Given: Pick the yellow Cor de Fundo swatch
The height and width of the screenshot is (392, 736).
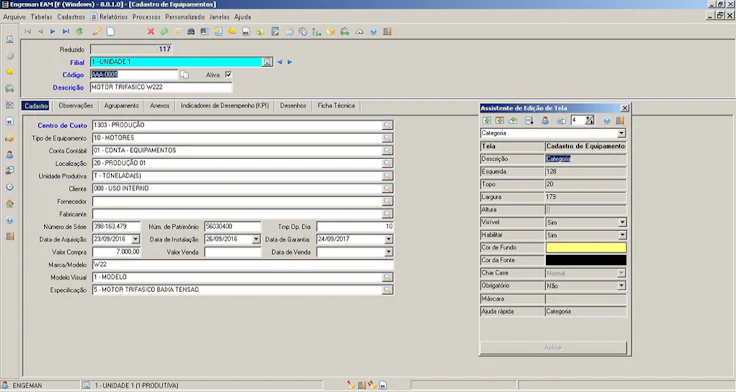Looking at the screenshot, I should pos(586,247).
